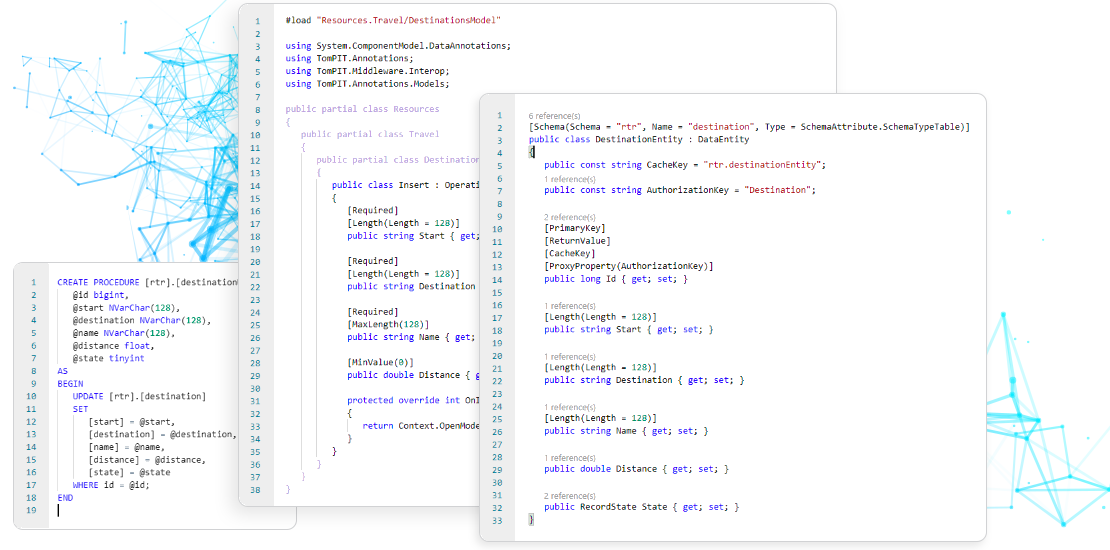
Task: Click "2 reference(s)" above the PrimaryKey attribute
Action: (x=570, y=217)
